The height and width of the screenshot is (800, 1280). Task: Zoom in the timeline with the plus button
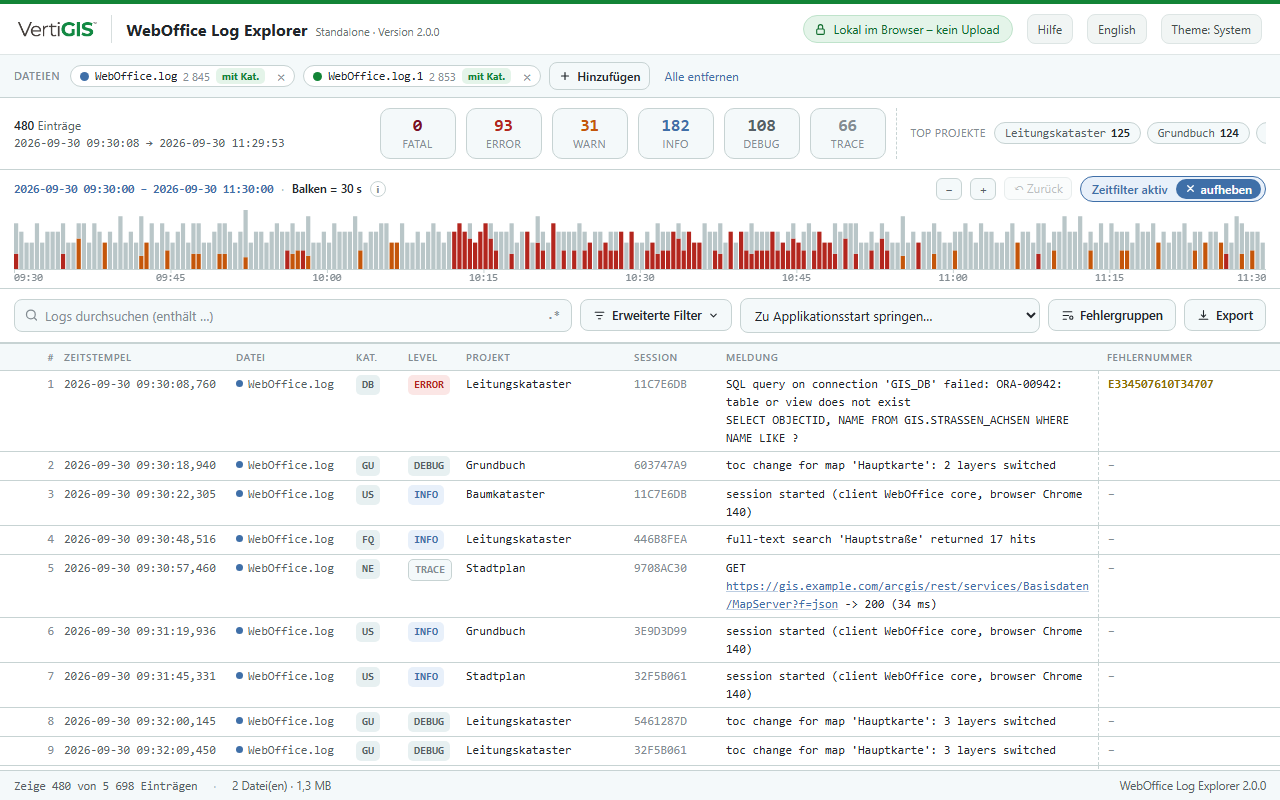[983, 189]
